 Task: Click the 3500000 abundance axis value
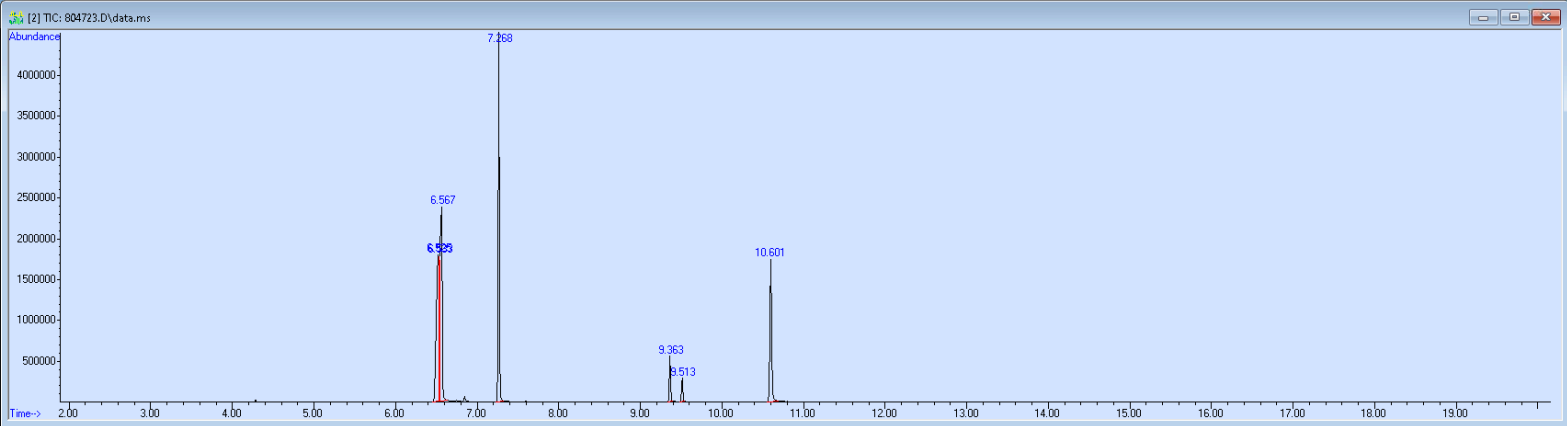(35, 116)
